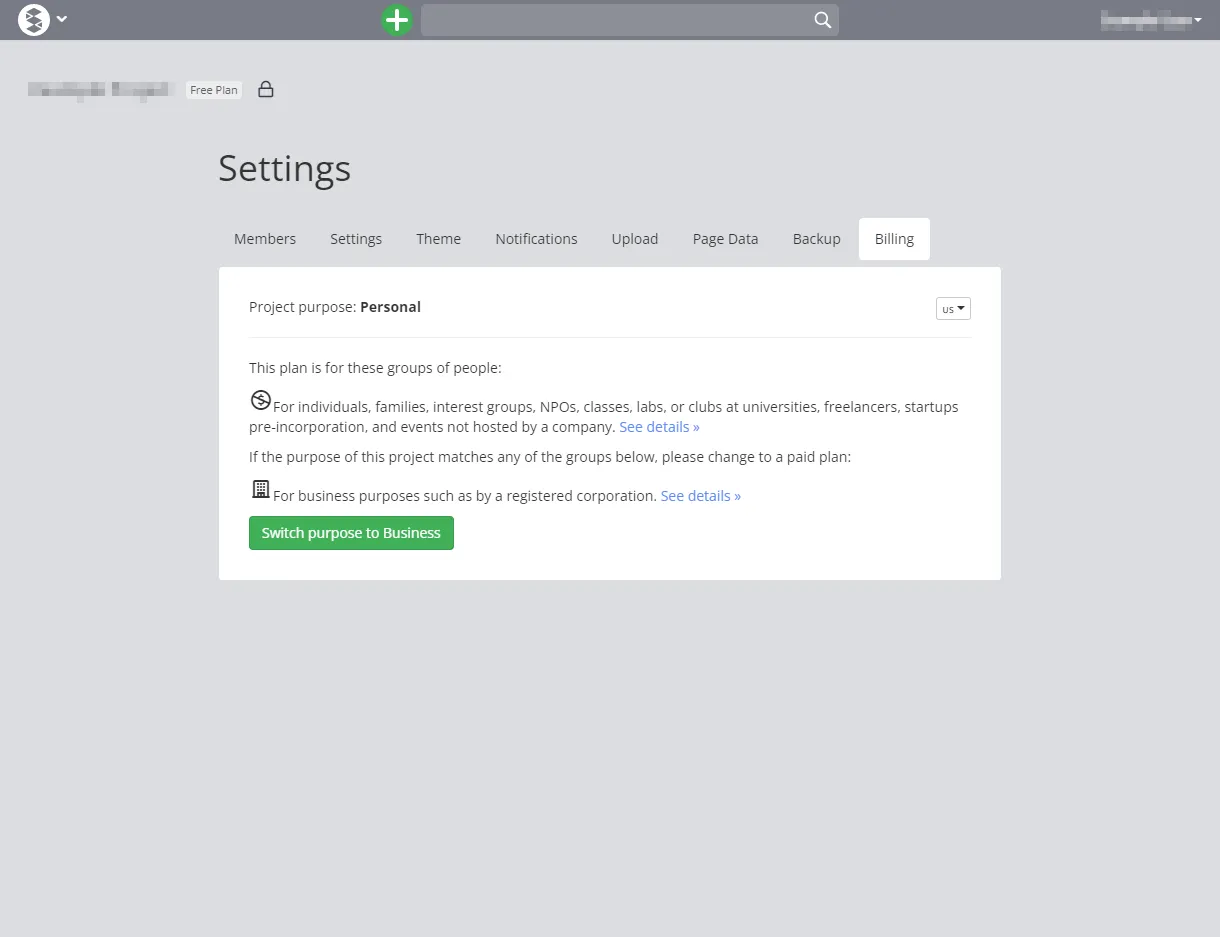Open See details link for personal plan
The image size is (1220, 937).
659,427
